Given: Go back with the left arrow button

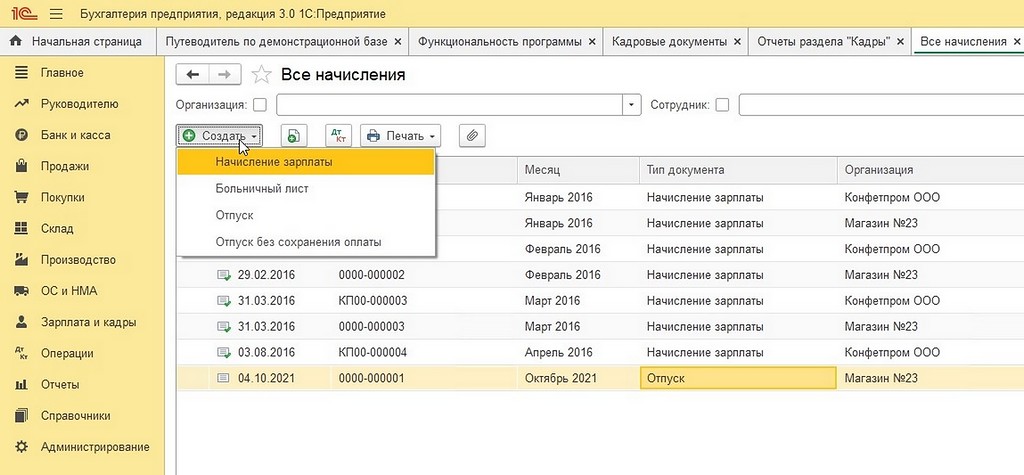Looking at the screenshot, I should (x=193, y=74).
